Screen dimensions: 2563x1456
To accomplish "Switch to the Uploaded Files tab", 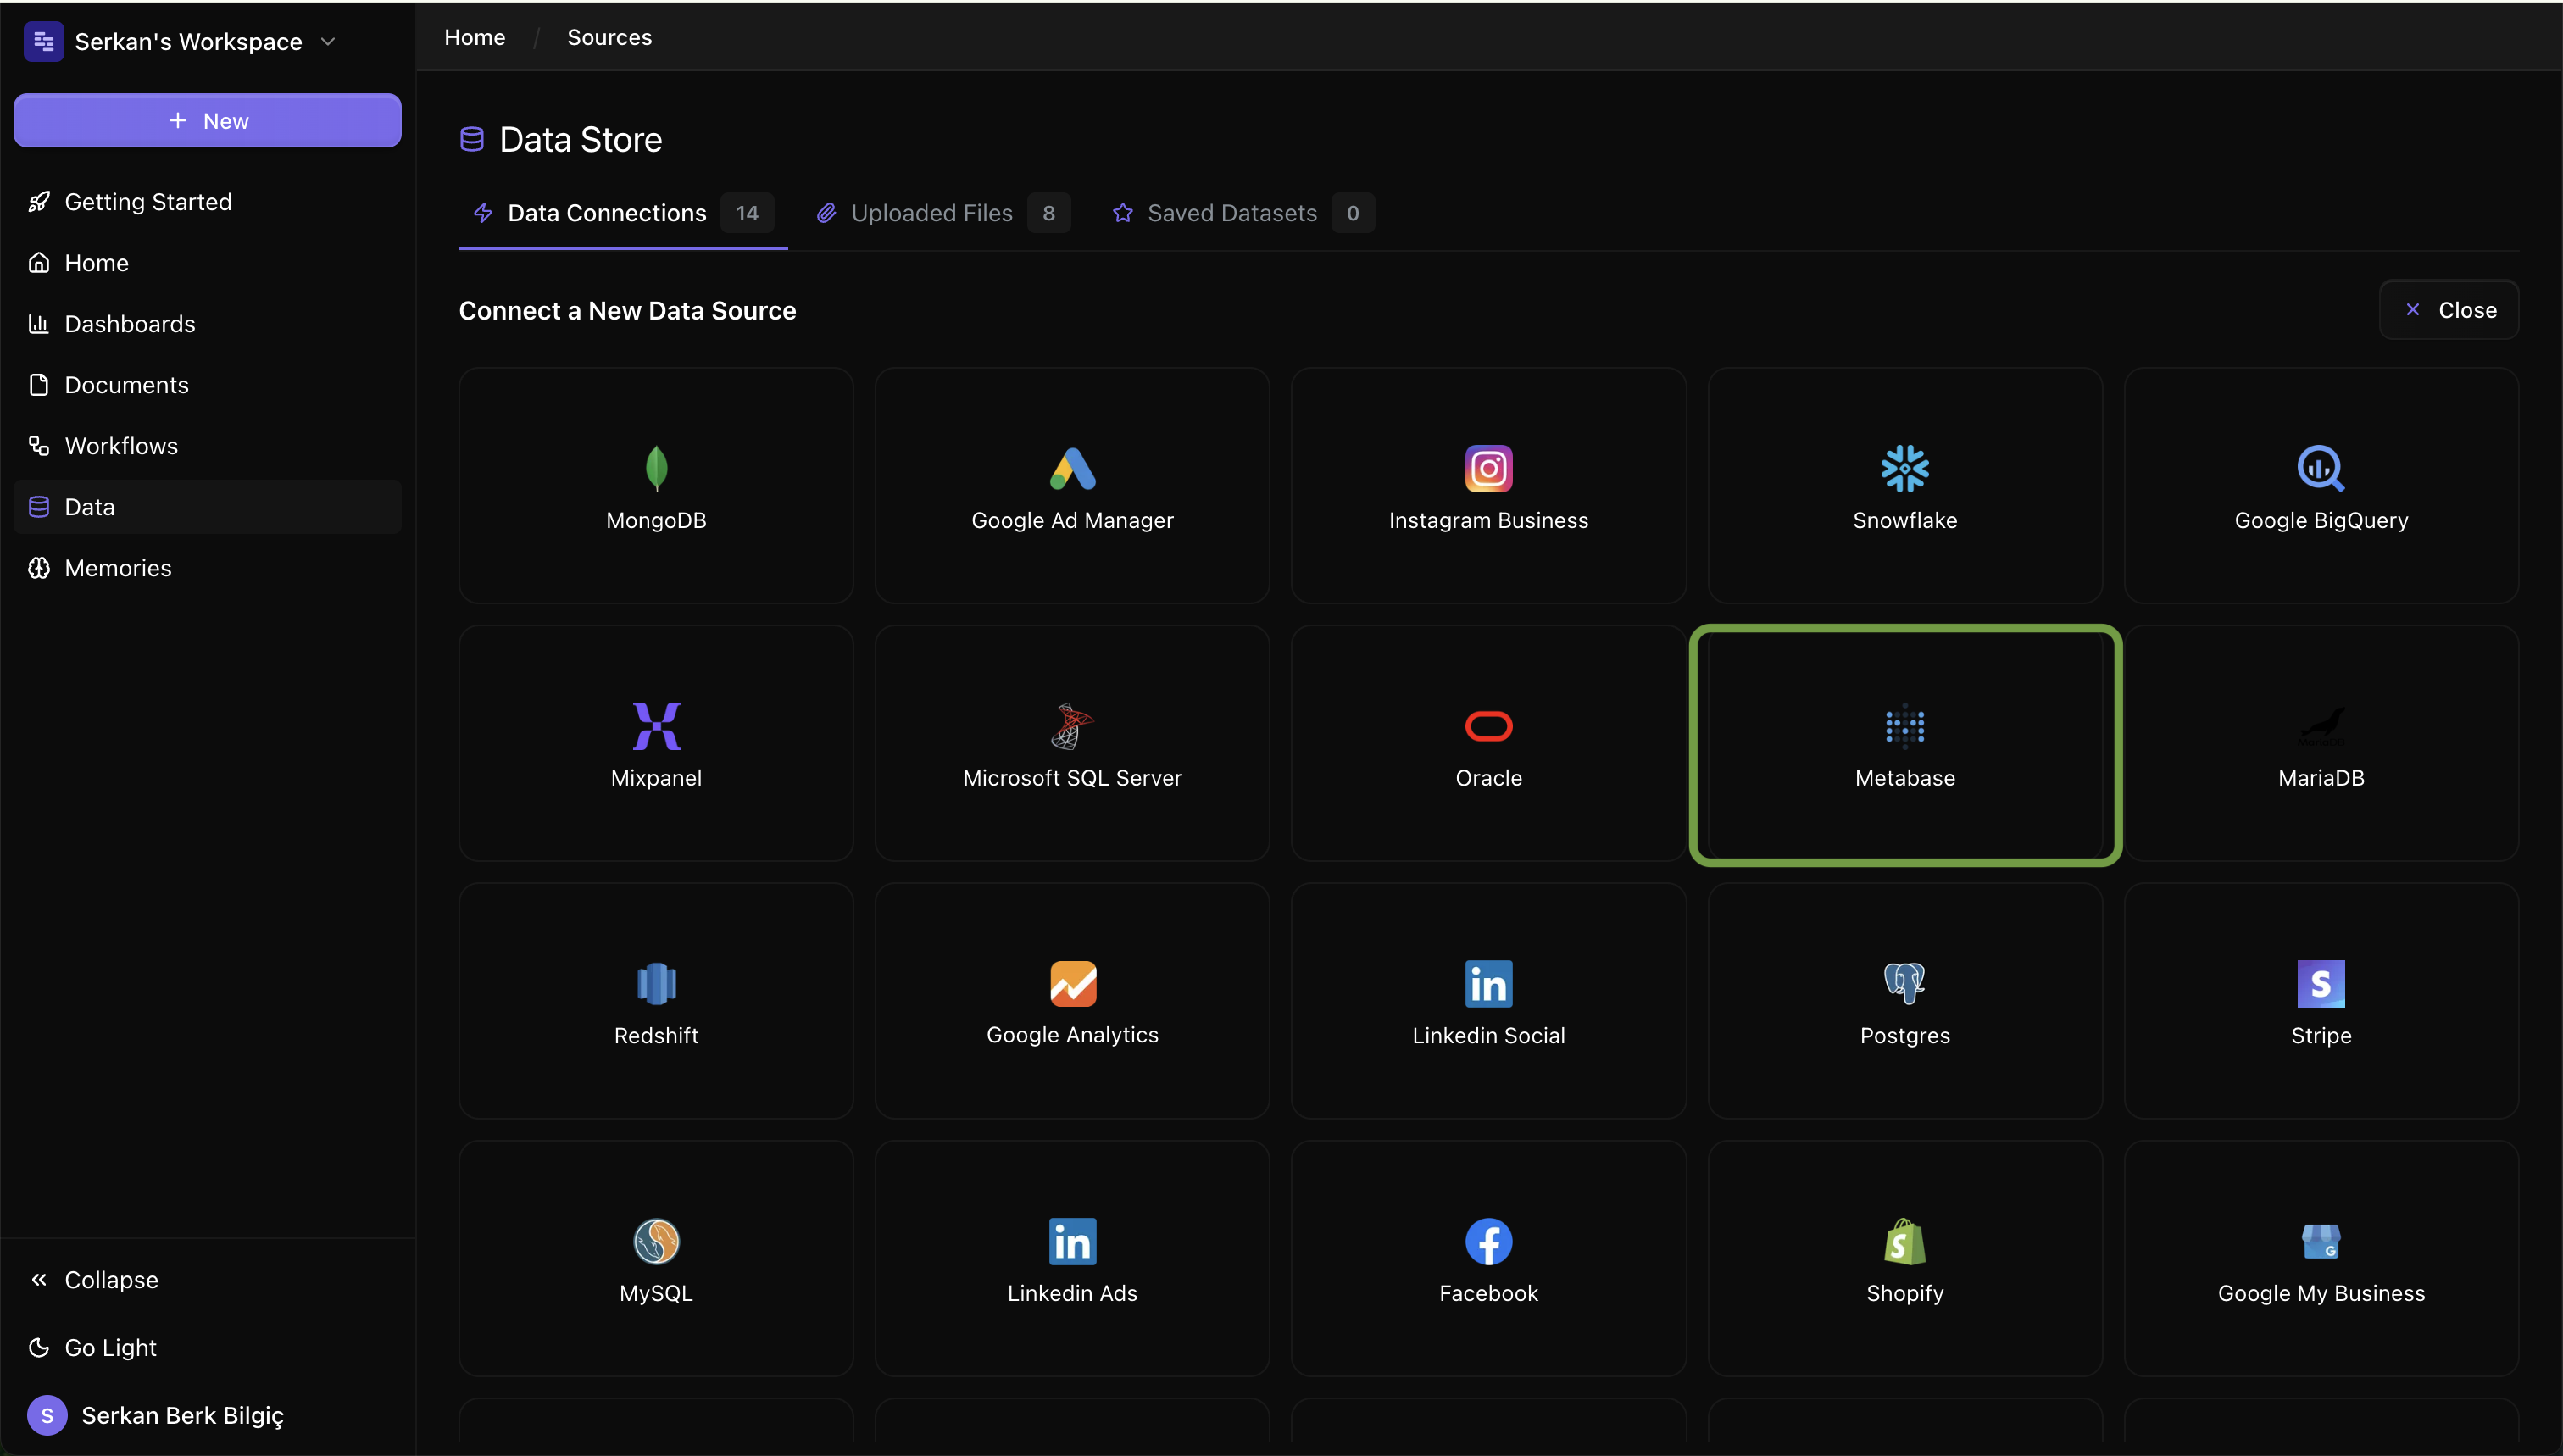I will click(943, 213).
